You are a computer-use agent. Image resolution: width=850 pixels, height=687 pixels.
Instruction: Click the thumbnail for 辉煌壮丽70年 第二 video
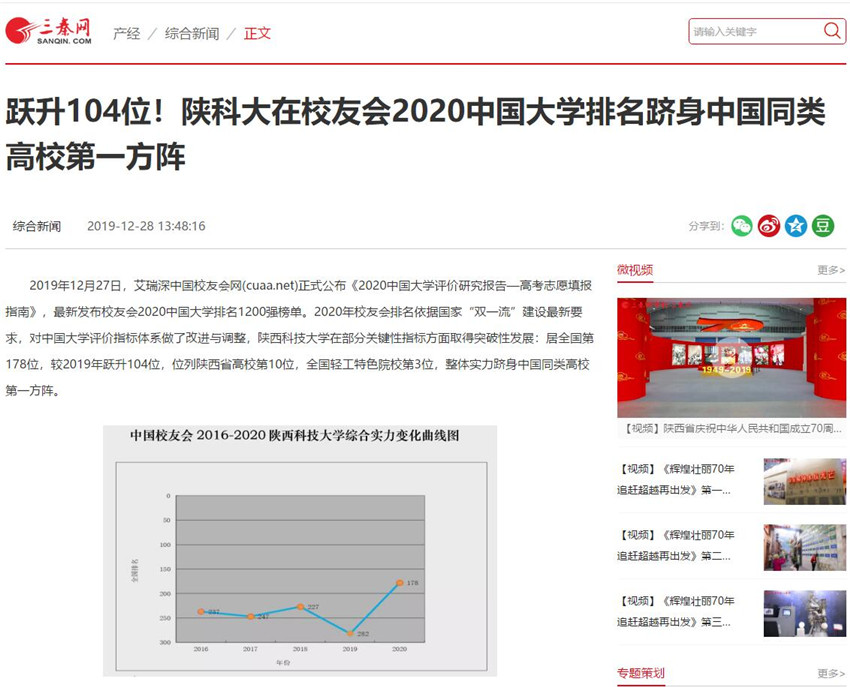click(804, 547)
